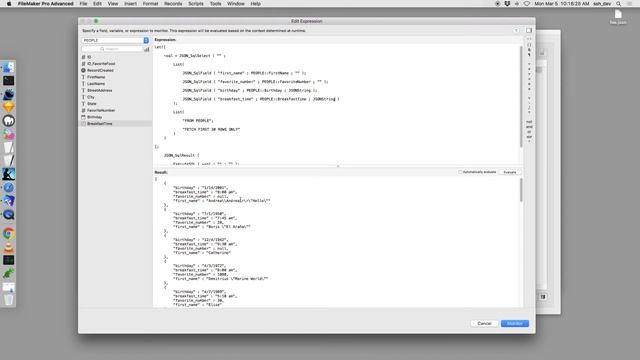Open the Scripts menu
Viewport: 640px width, 360px height.
tap(196, 4)
